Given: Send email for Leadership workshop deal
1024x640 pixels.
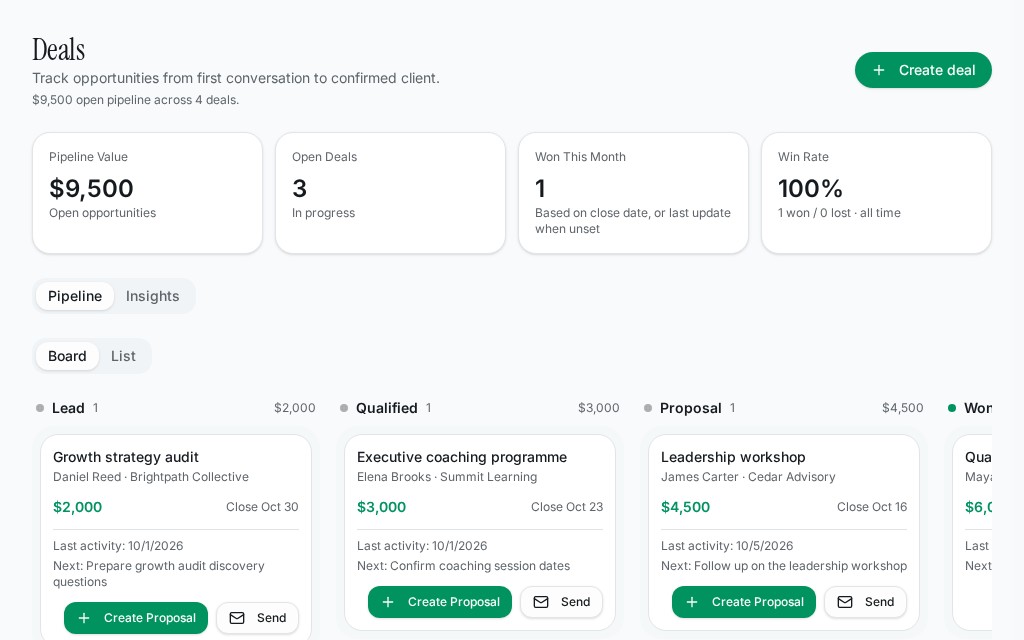Looking at the screenshot, I should click(x=865, y=602).
